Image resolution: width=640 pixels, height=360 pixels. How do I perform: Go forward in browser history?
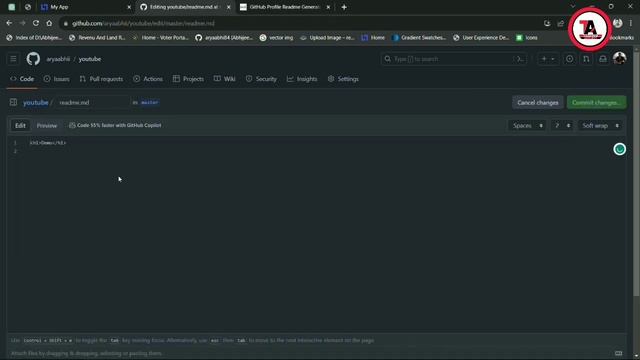click(22, 23)
